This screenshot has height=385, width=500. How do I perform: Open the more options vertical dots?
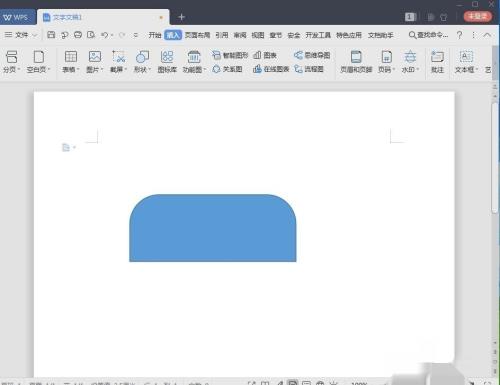(473, 35)
